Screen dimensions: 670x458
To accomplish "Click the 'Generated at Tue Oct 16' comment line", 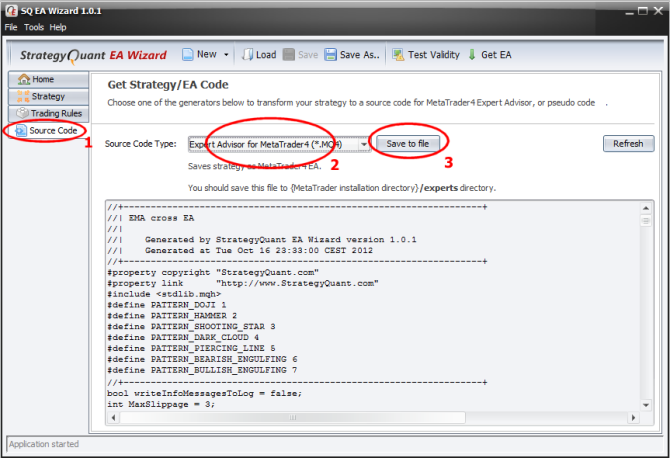I will tap(259, 250).
